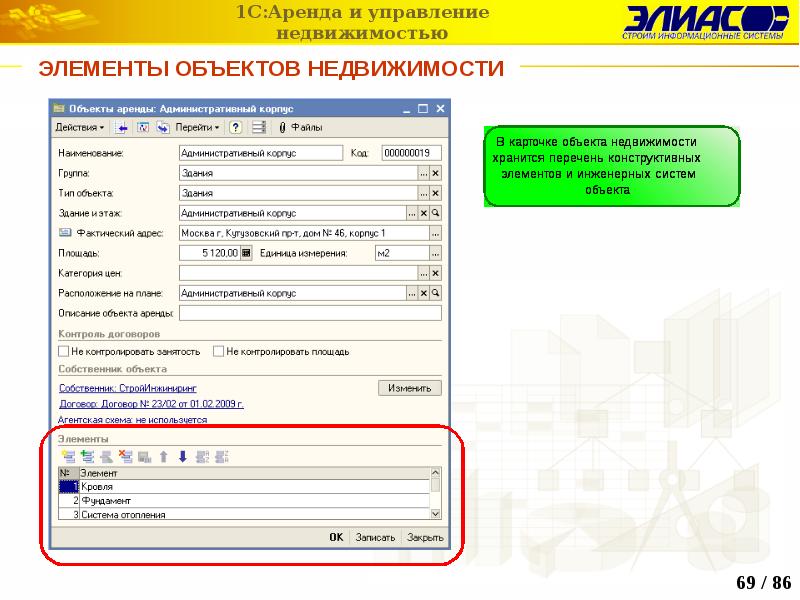Expand Перейти dropdown menu
This screenshot has height=600, width=800.
coord(198,128)
